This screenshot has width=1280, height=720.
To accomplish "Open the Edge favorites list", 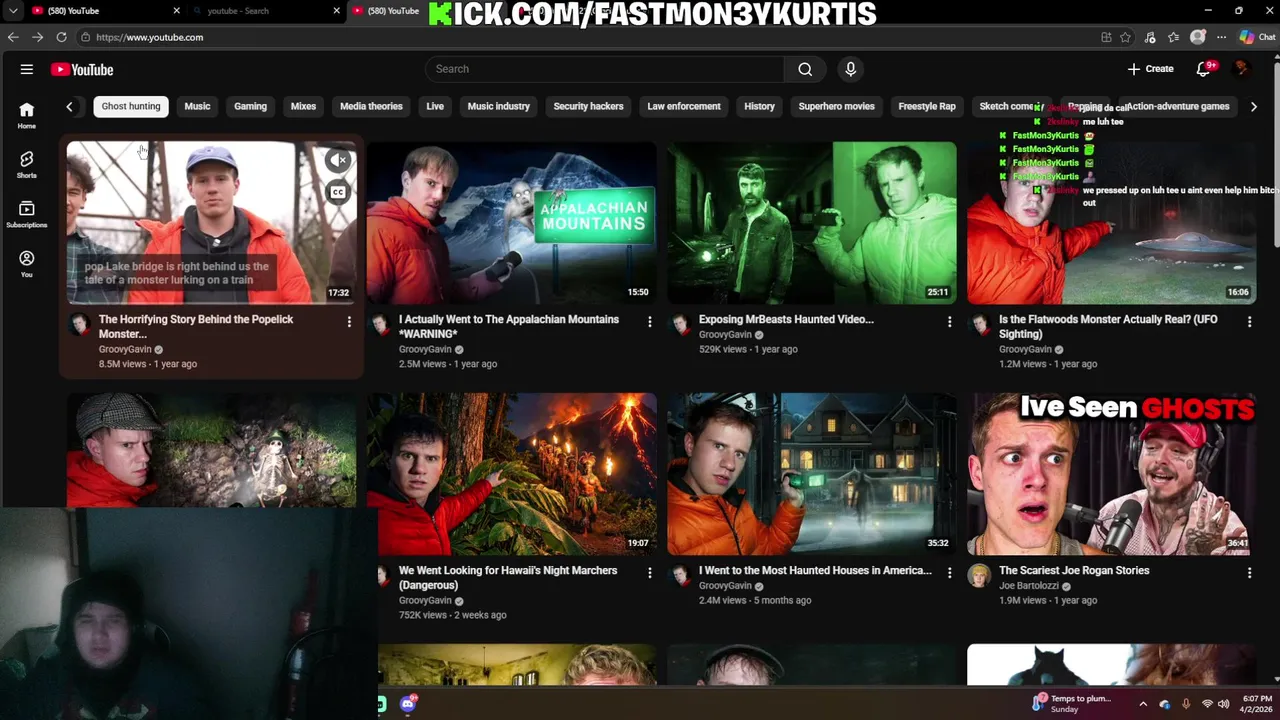I will coord(1174,37).
